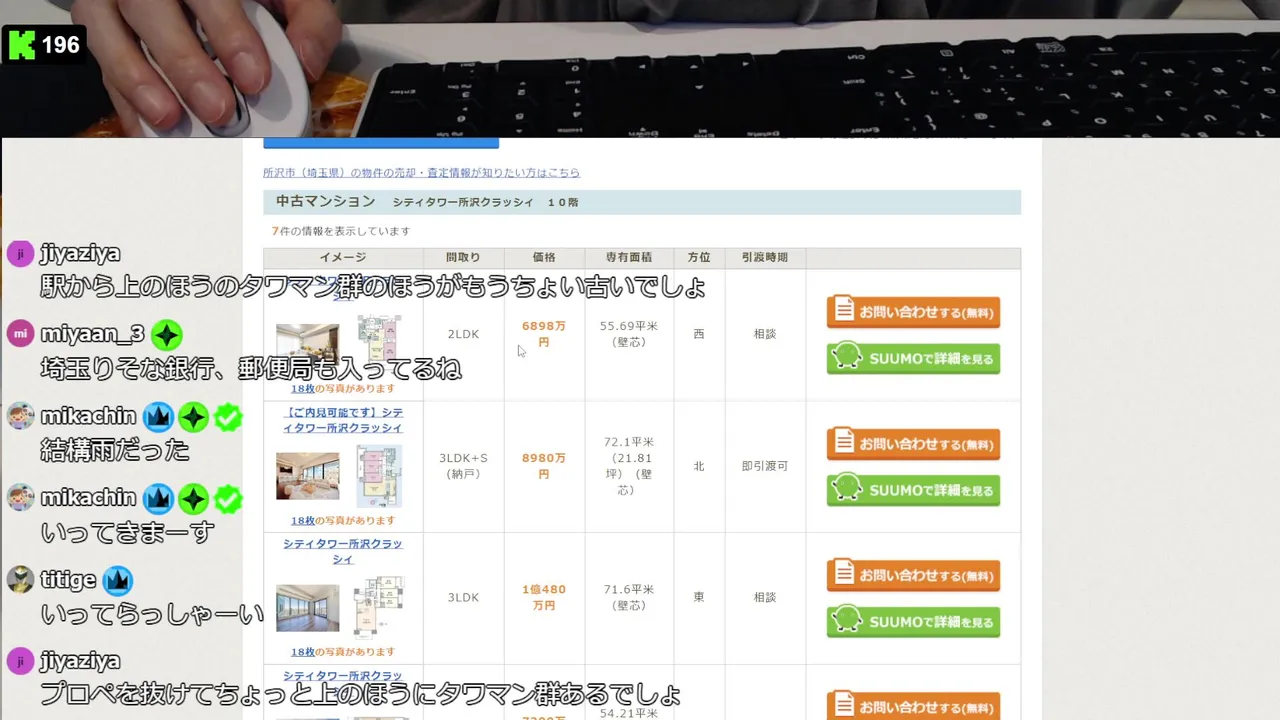
Task: Click the orange inquiry button for the 2LDK listing
Action: click(x=913, y=312)
